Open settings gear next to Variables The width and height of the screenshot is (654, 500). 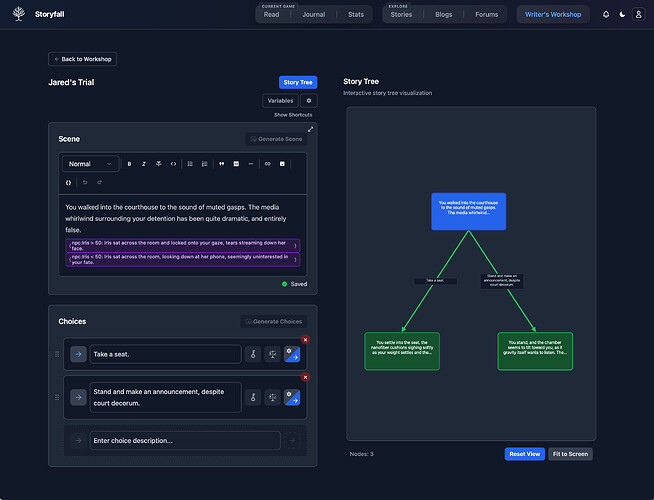coord(308,101)
